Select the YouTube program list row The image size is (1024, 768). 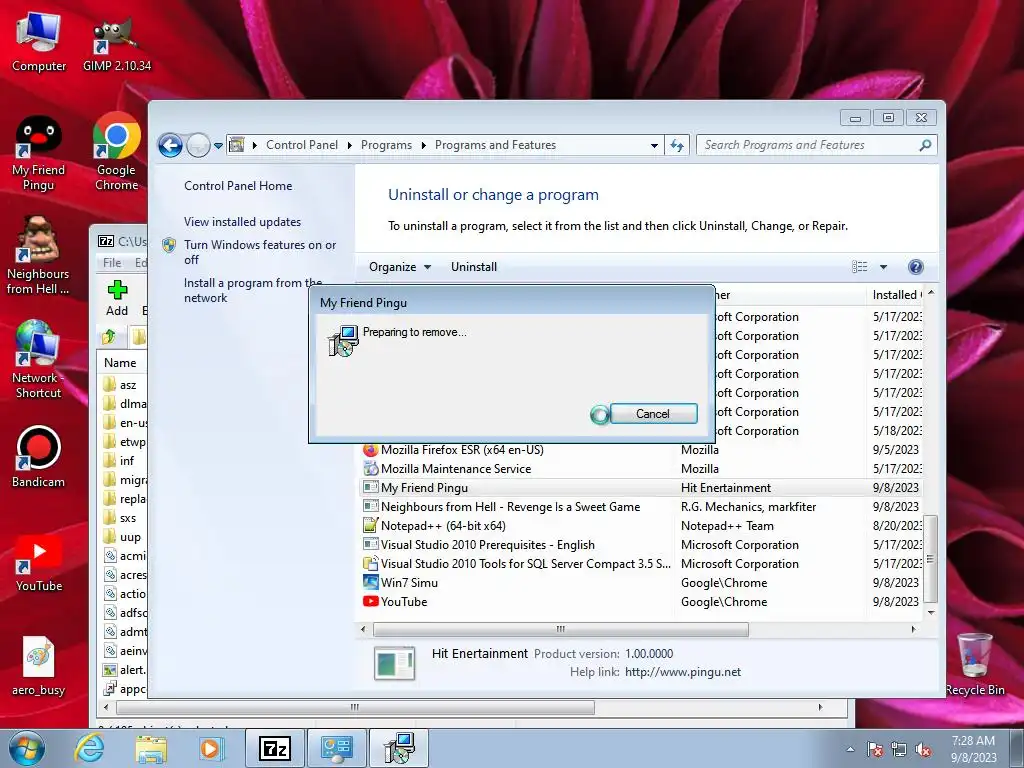click(641, 601)
